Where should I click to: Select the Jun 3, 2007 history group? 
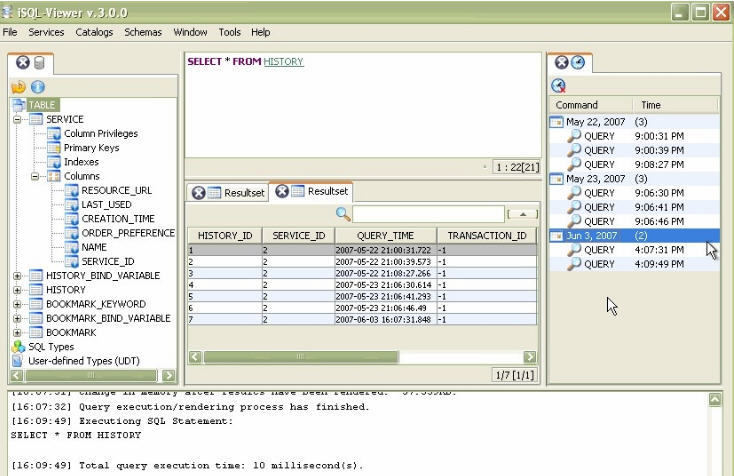tap(634, 235)
